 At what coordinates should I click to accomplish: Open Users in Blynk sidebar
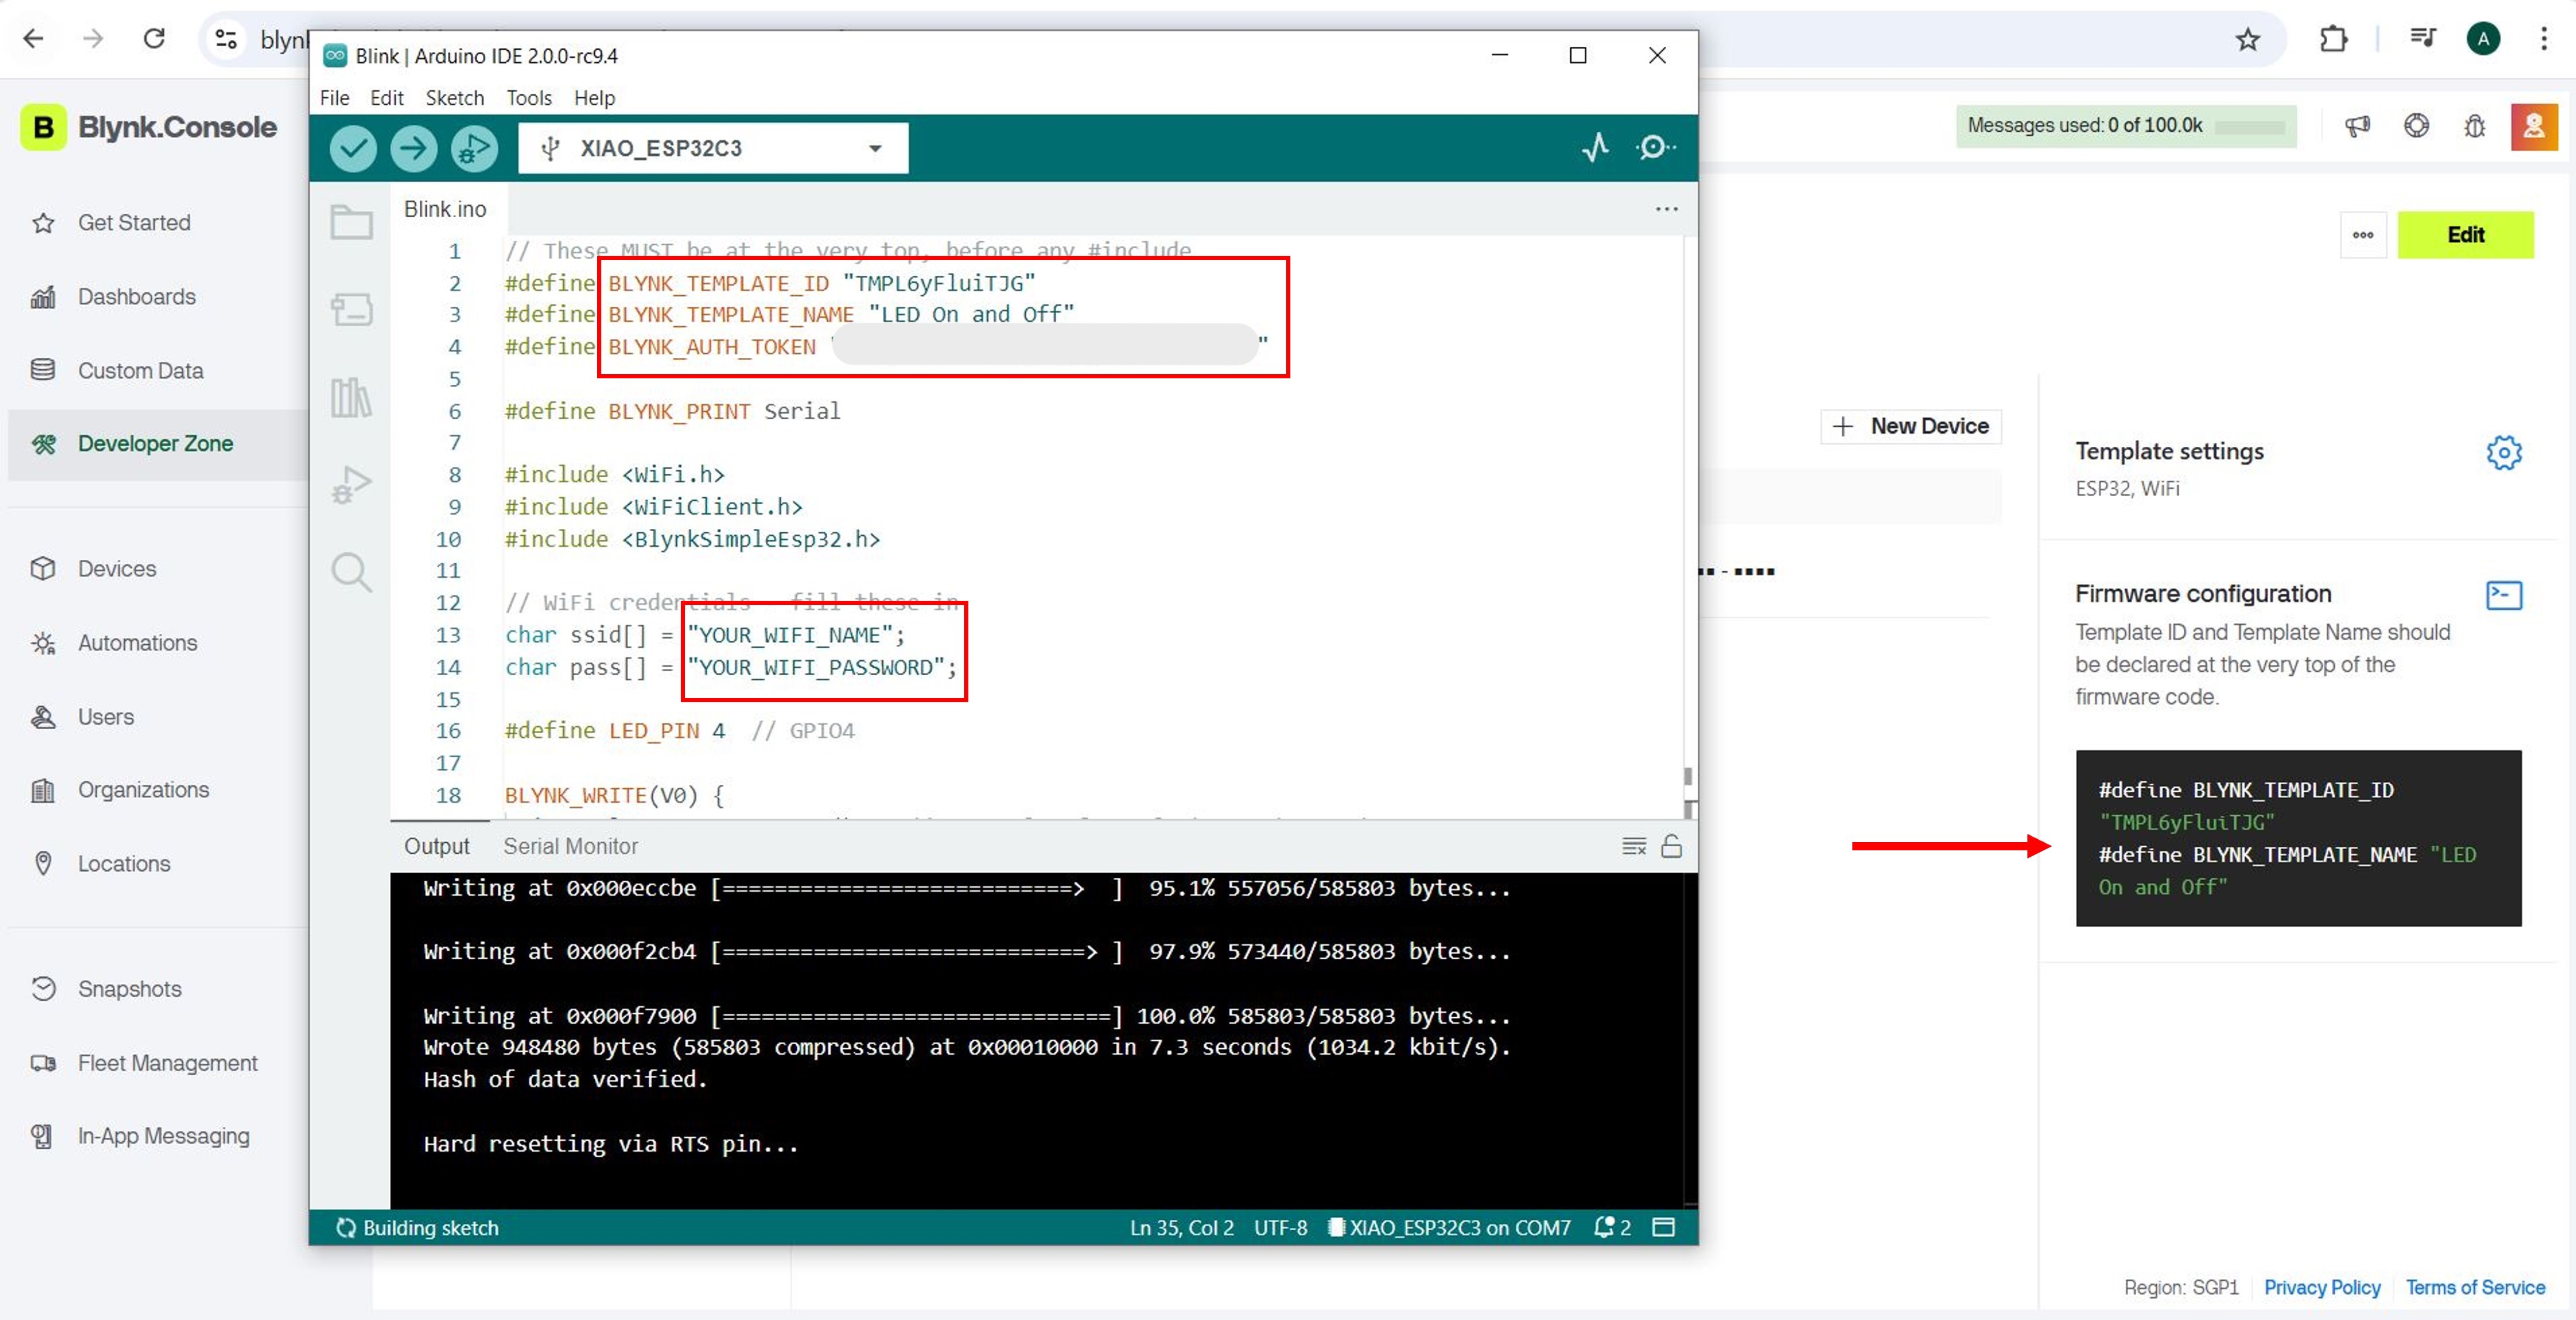point(105,717)
